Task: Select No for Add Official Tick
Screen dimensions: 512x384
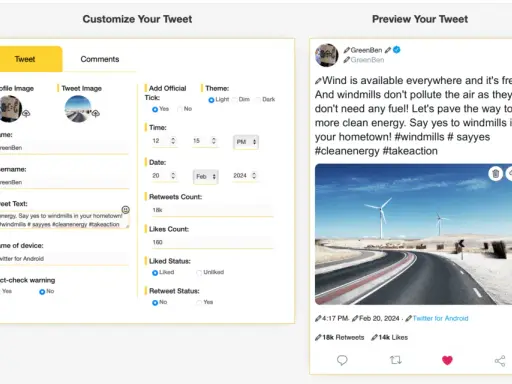Action: (180, 109)
